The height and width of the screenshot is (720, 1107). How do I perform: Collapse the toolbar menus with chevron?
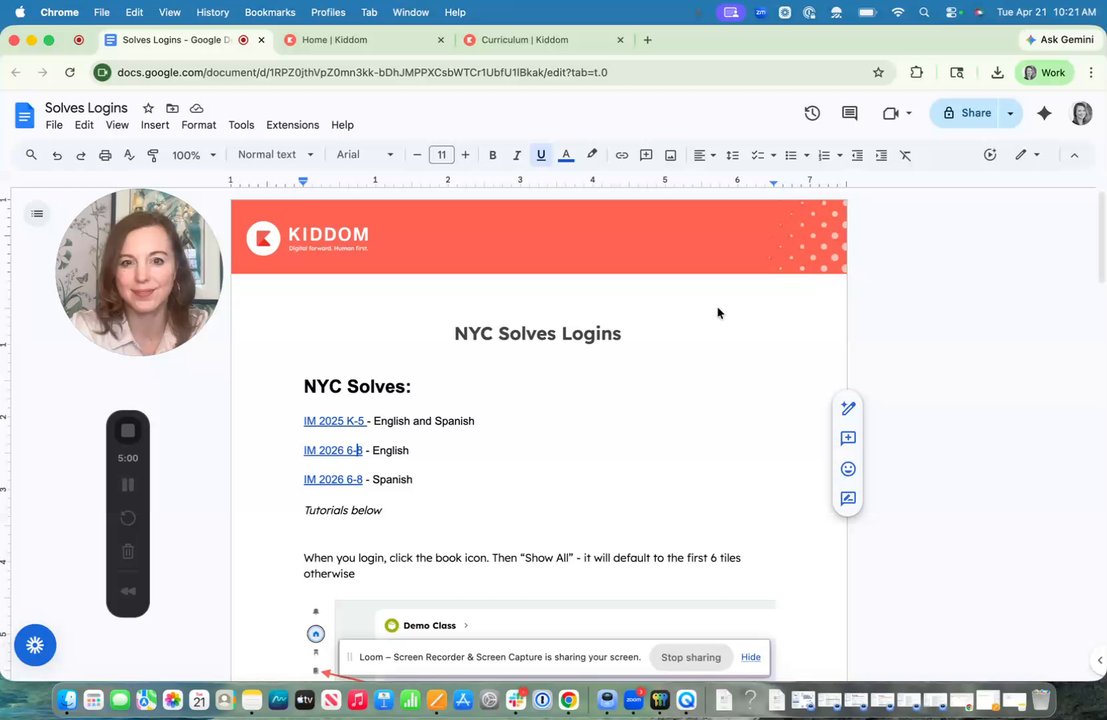click(1075, 155)
